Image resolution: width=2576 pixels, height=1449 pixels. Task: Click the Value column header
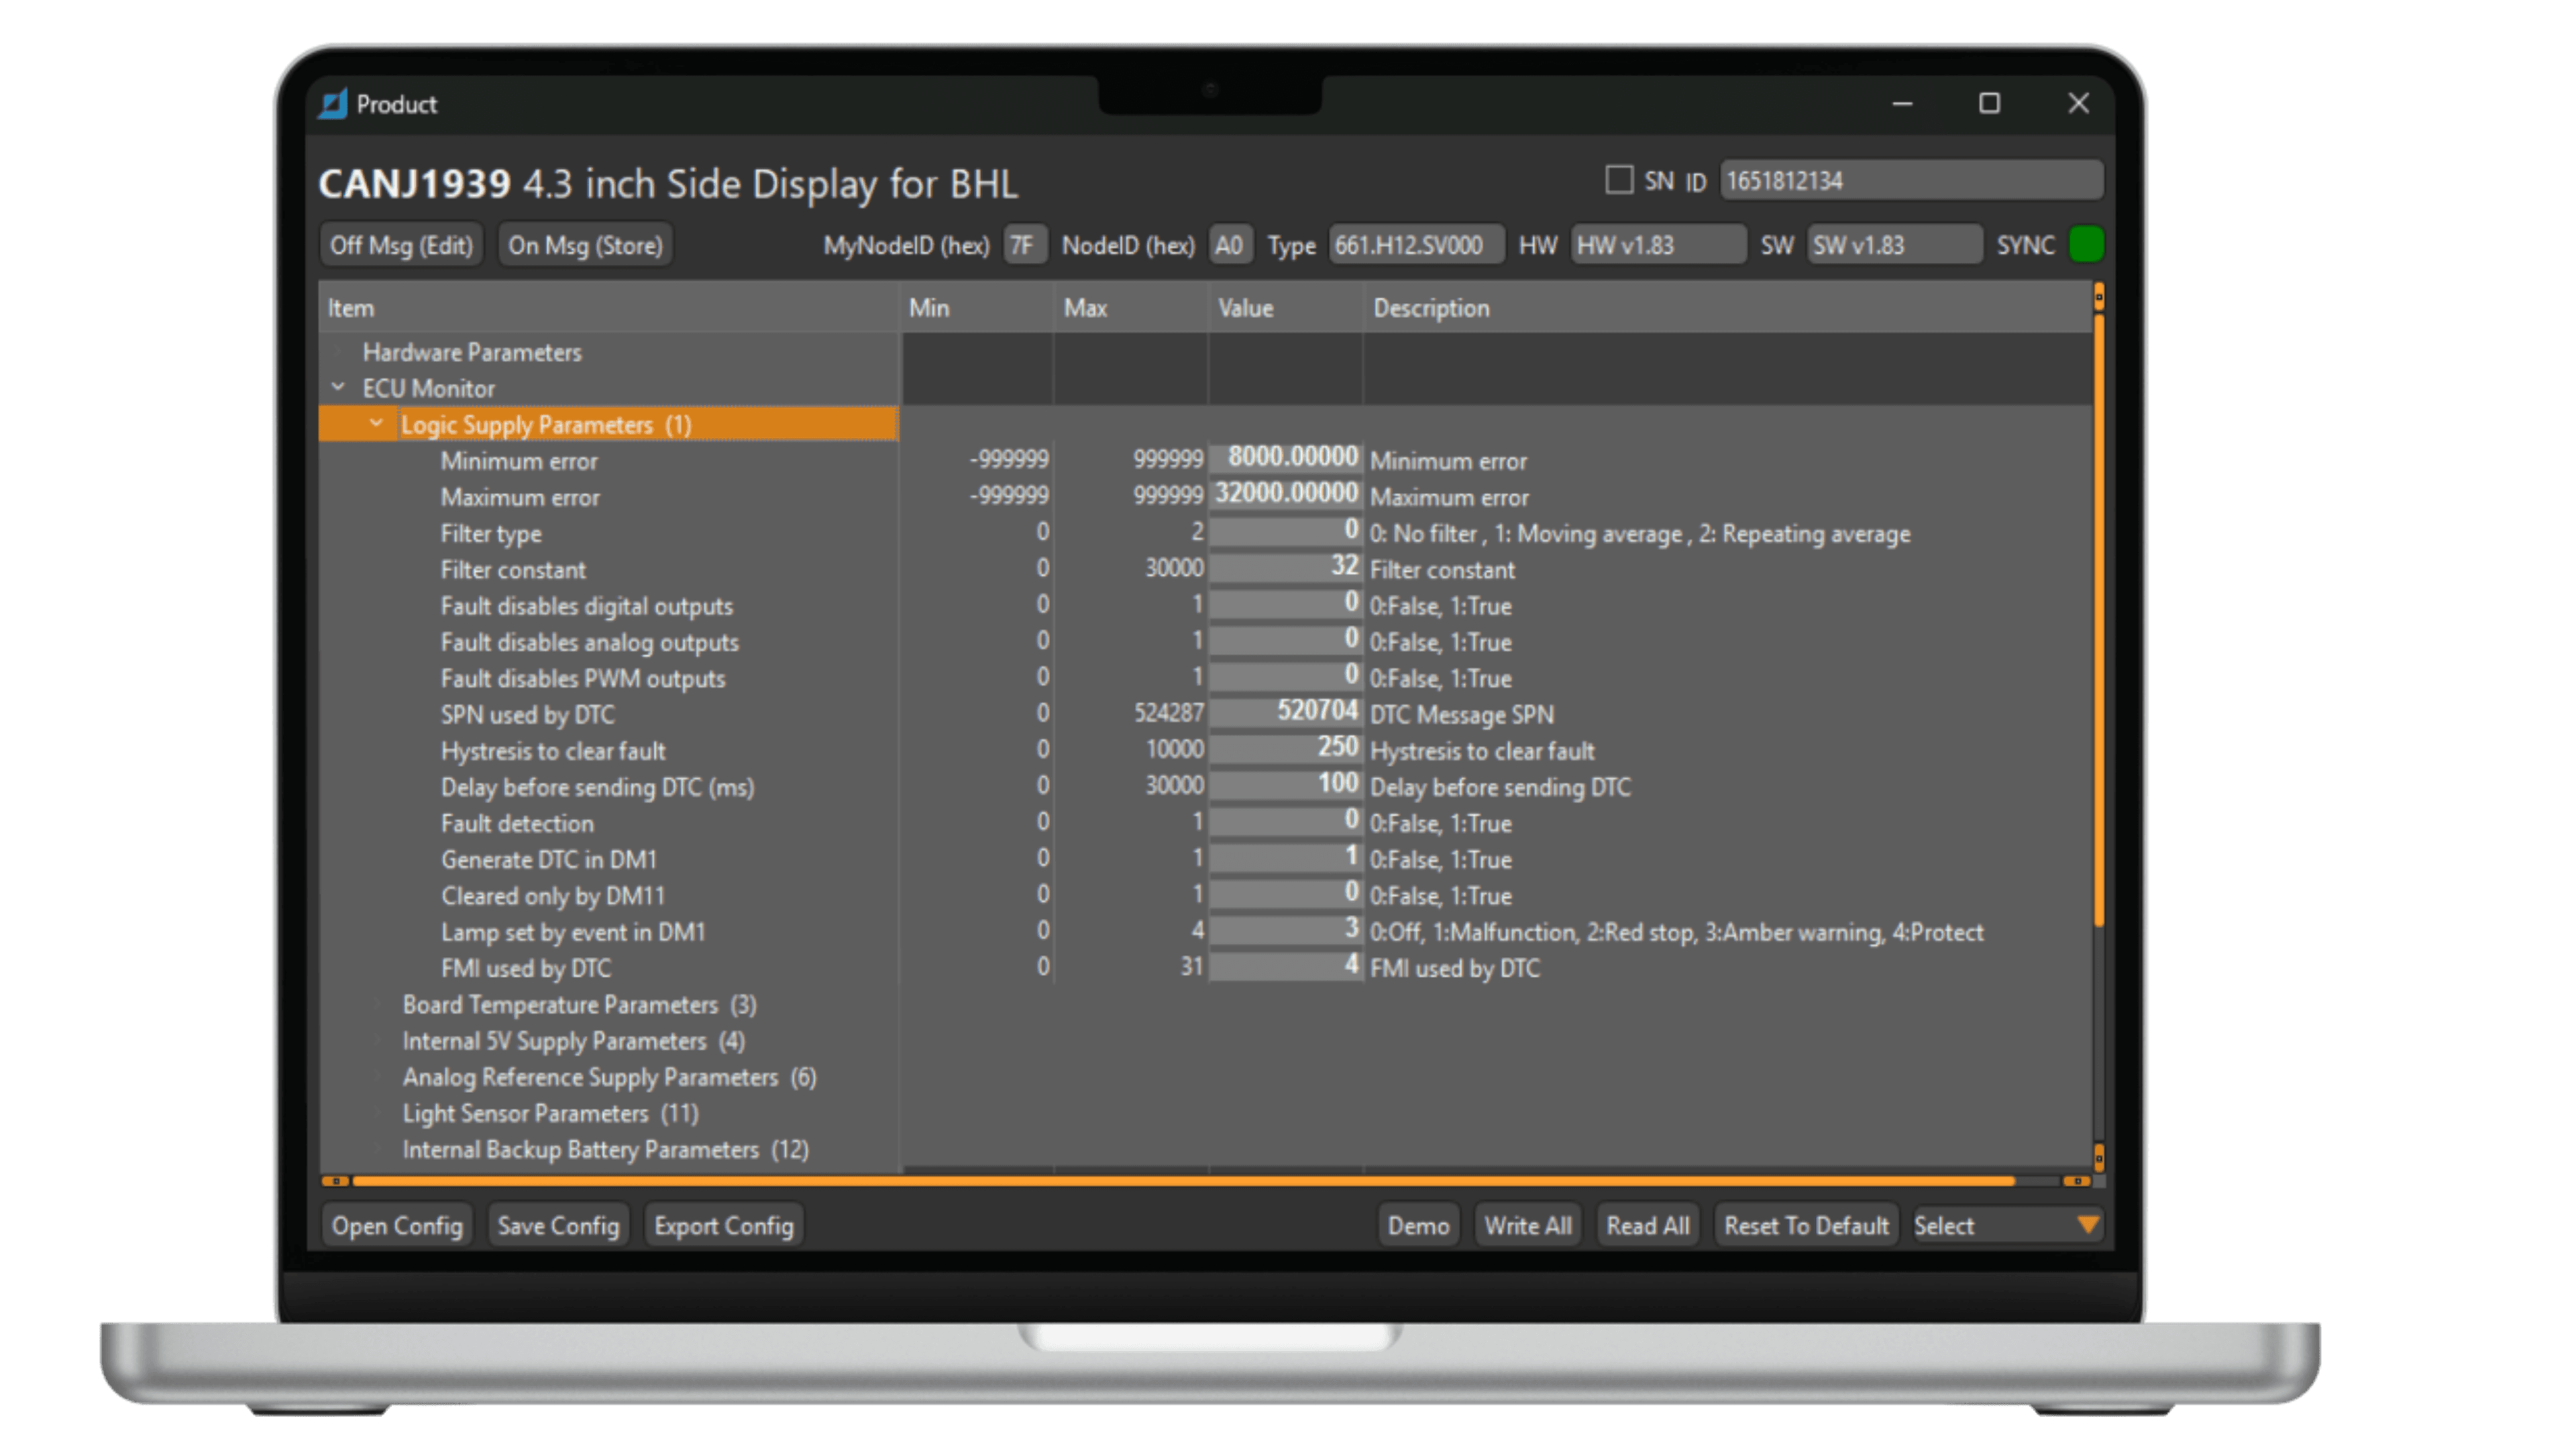(1285, 308)
